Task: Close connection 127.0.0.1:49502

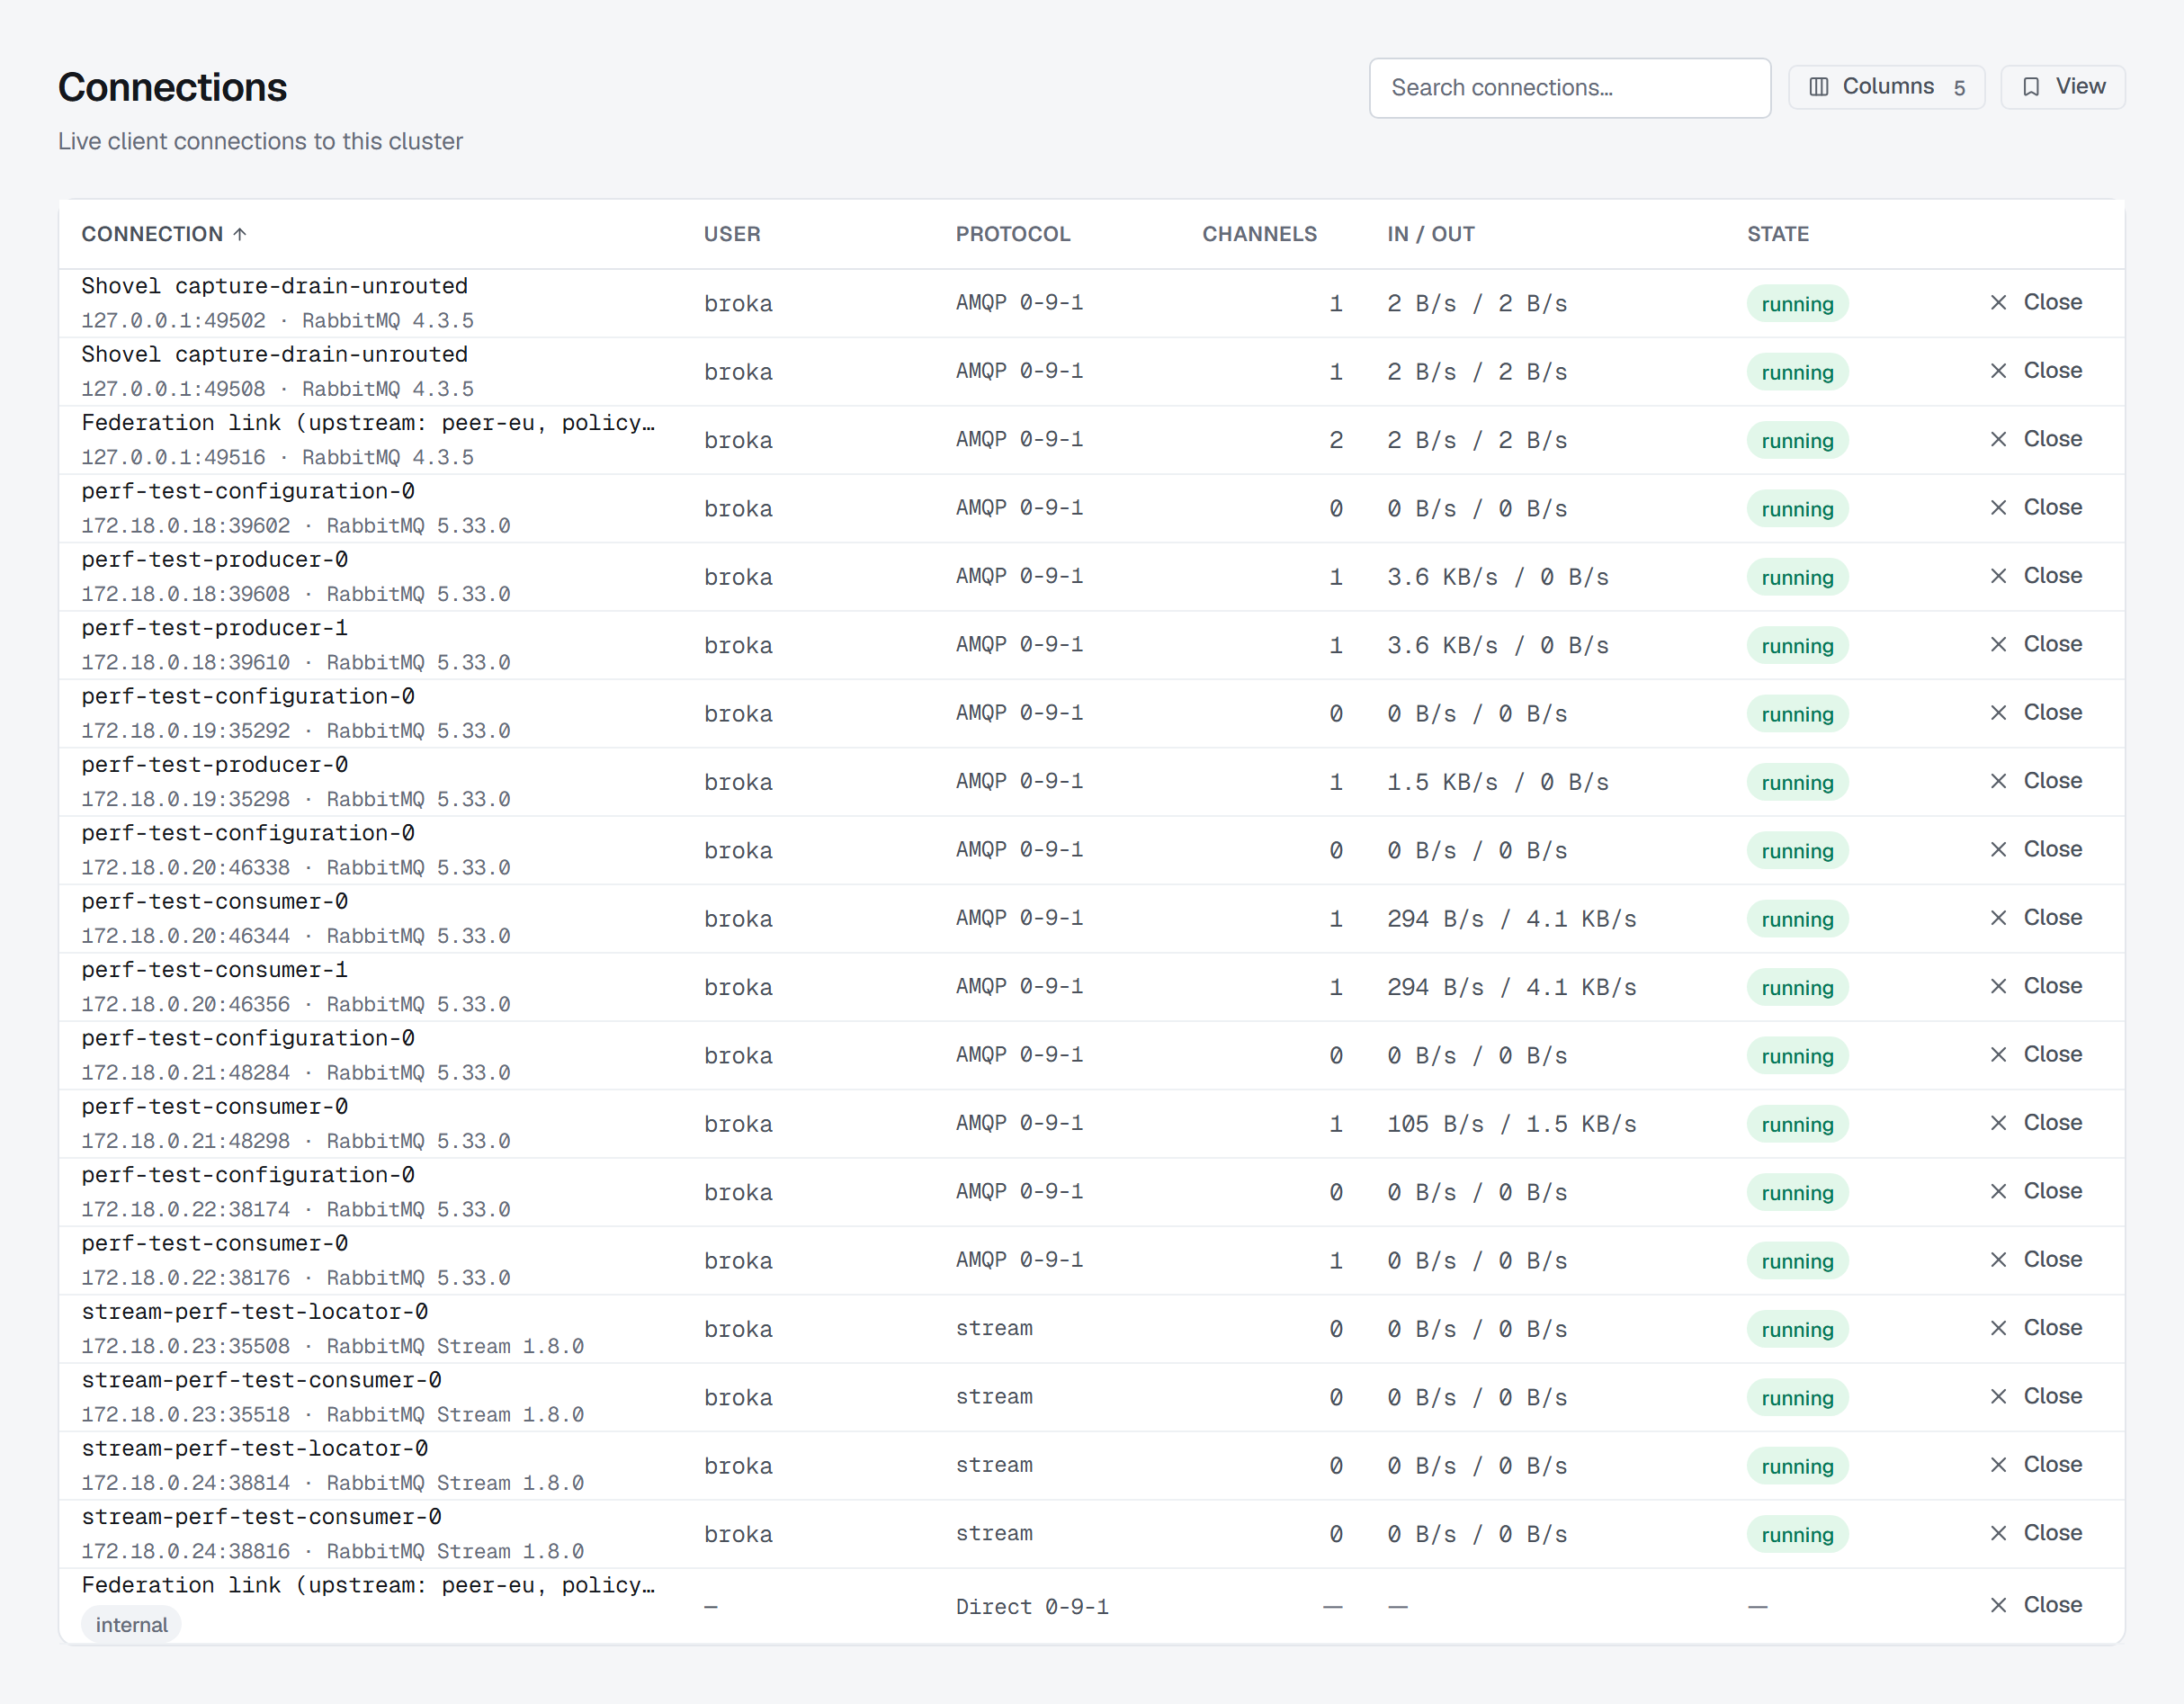Action: [x=2036, y=303]
